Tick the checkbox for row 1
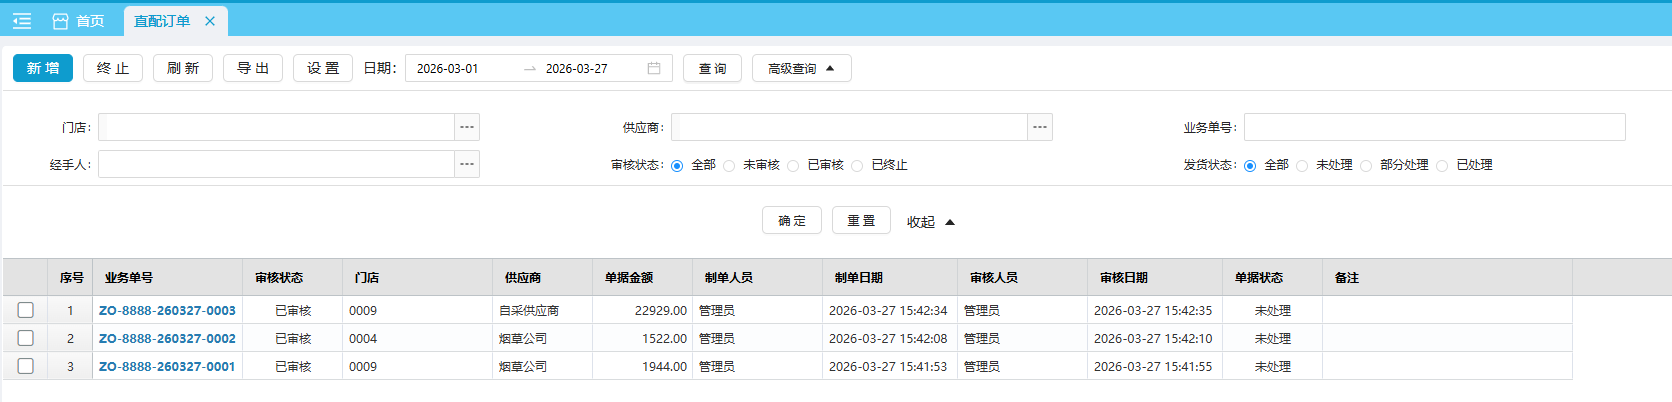 click(26, 310)
